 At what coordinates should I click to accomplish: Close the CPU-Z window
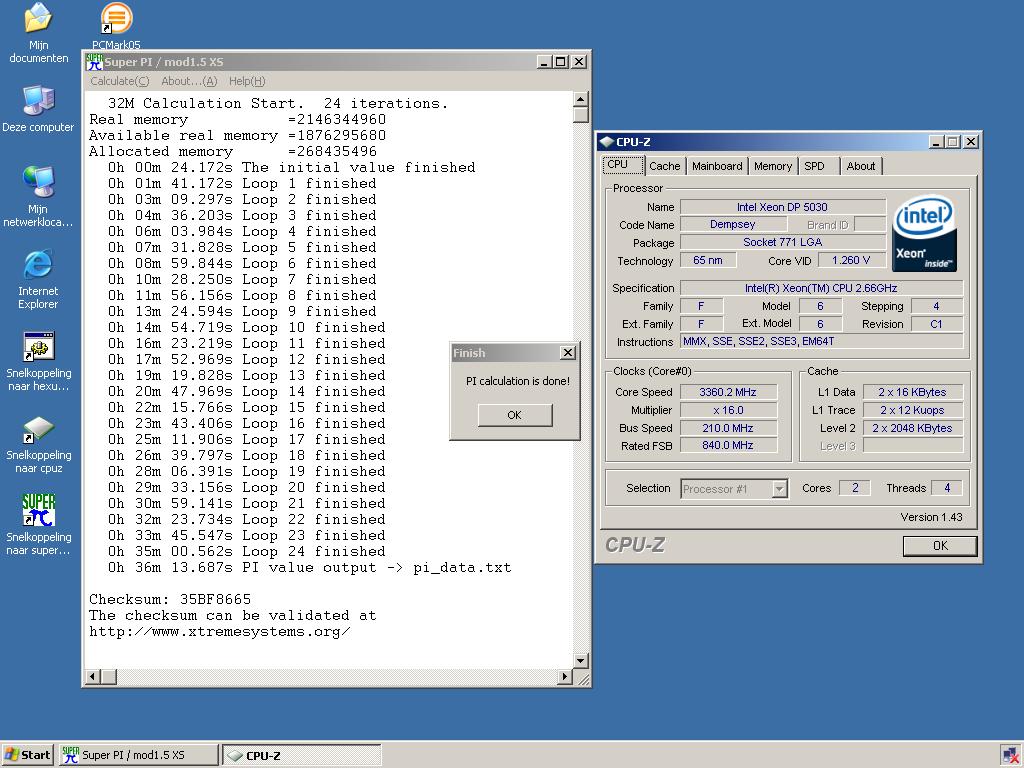971,142
